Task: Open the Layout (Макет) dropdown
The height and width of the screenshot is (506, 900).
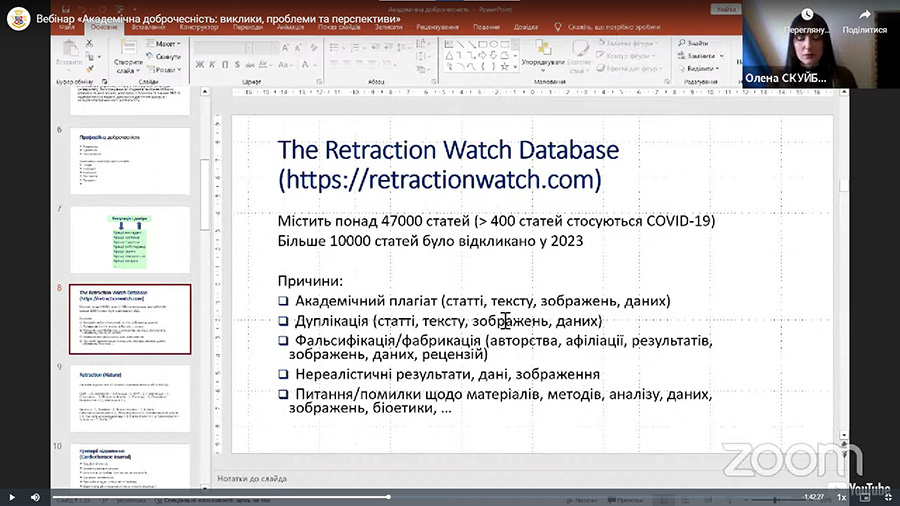Action: [x=168, y=45]
